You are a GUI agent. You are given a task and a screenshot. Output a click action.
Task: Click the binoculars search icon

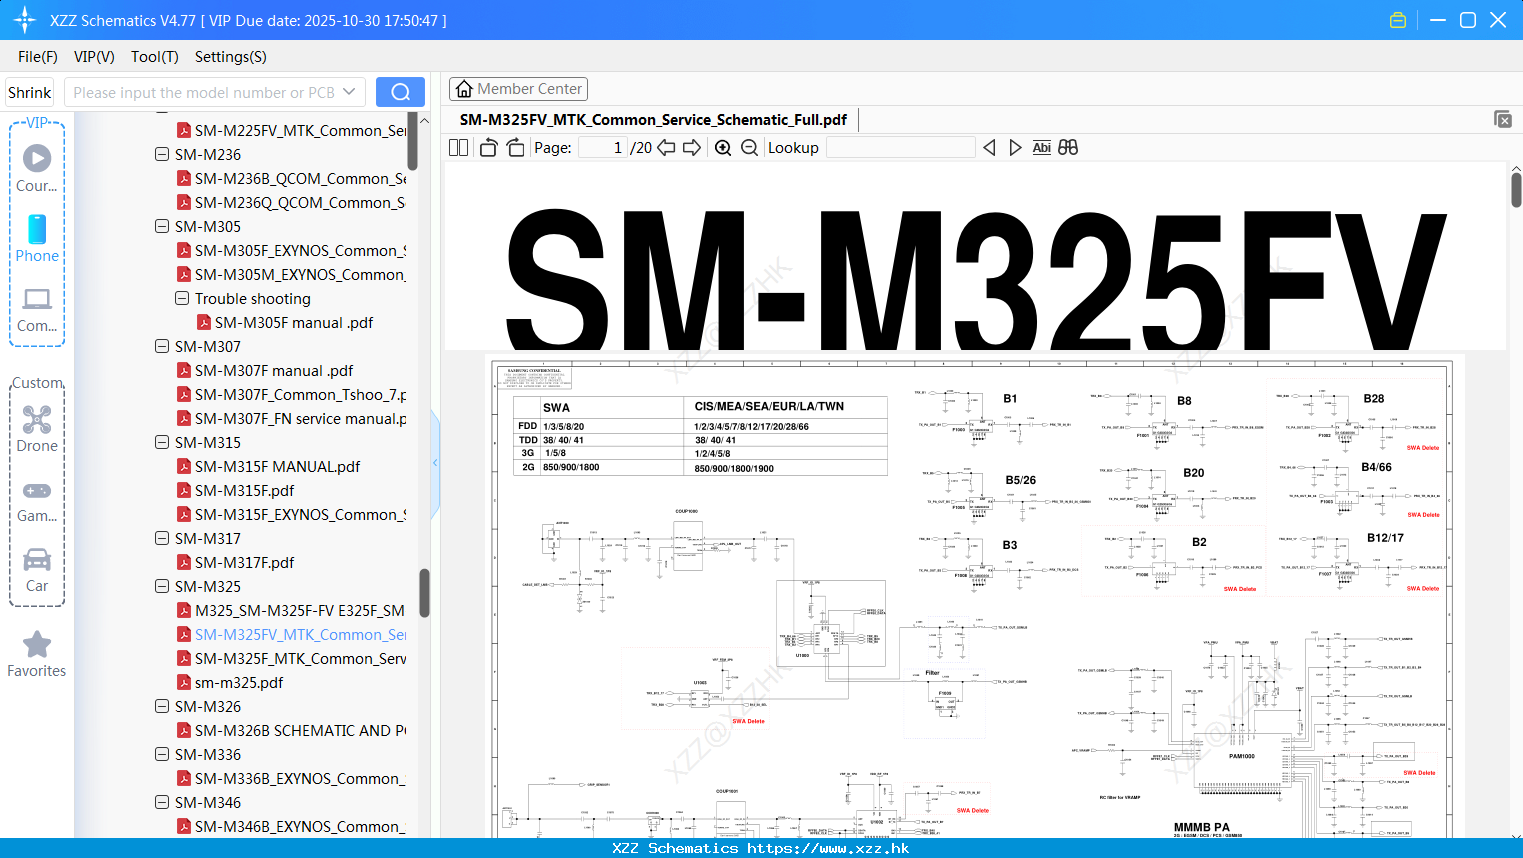click(x=1068, y=148)
